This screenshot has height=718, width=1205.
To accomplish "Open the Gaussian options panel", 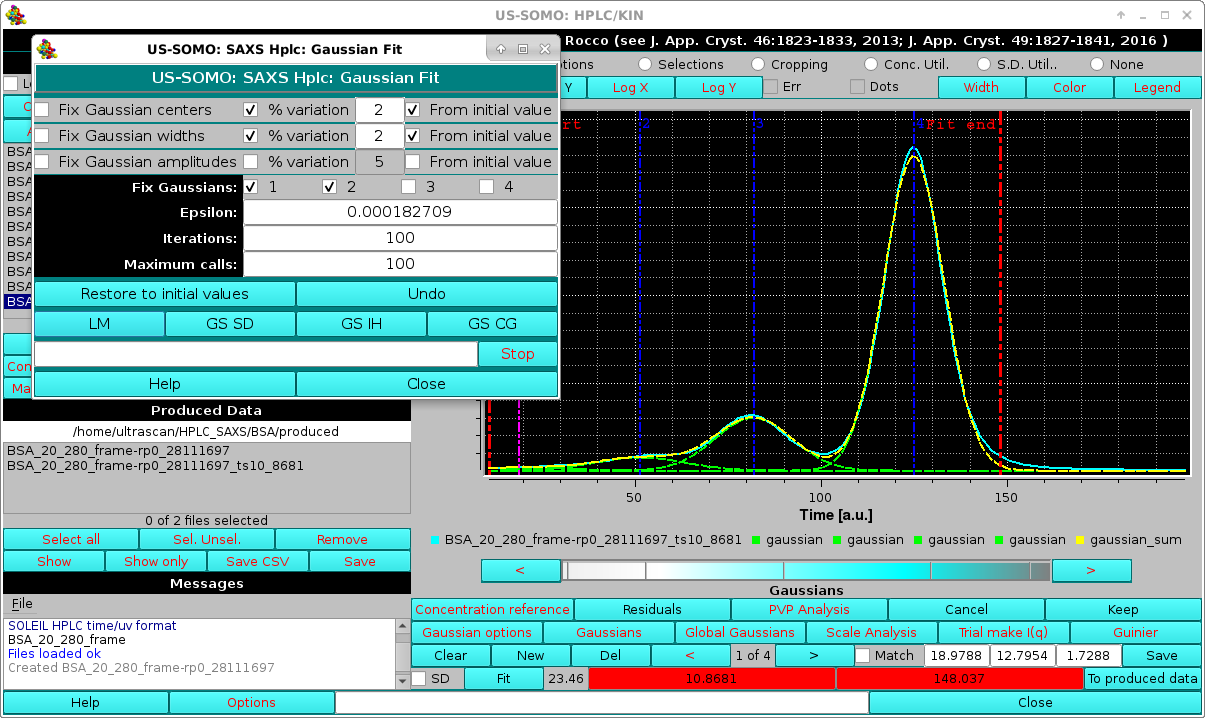I will 476,632.
